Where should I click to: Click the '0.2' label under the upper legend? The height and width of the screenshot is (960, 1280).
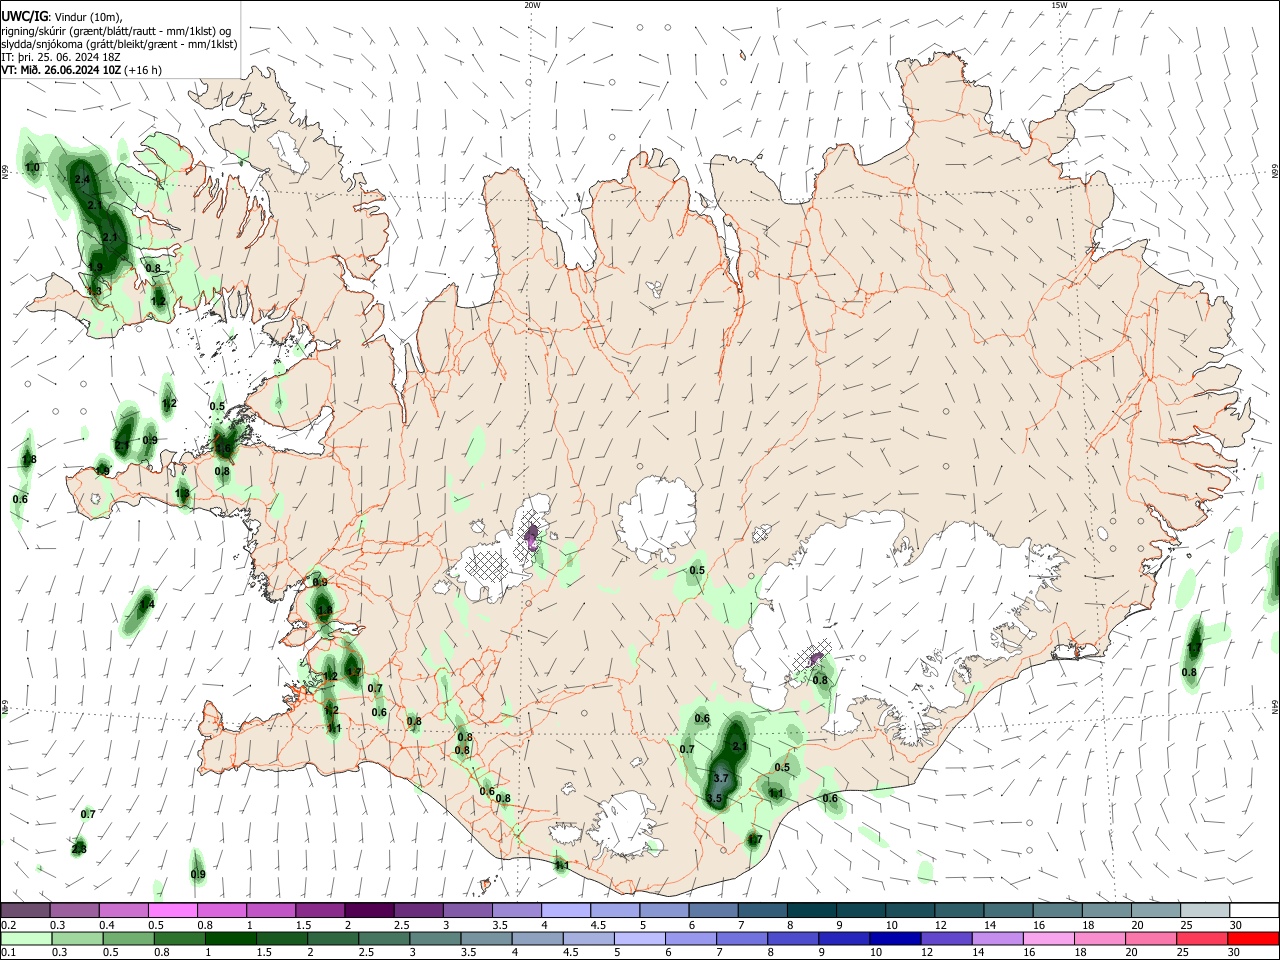[8, 925]
